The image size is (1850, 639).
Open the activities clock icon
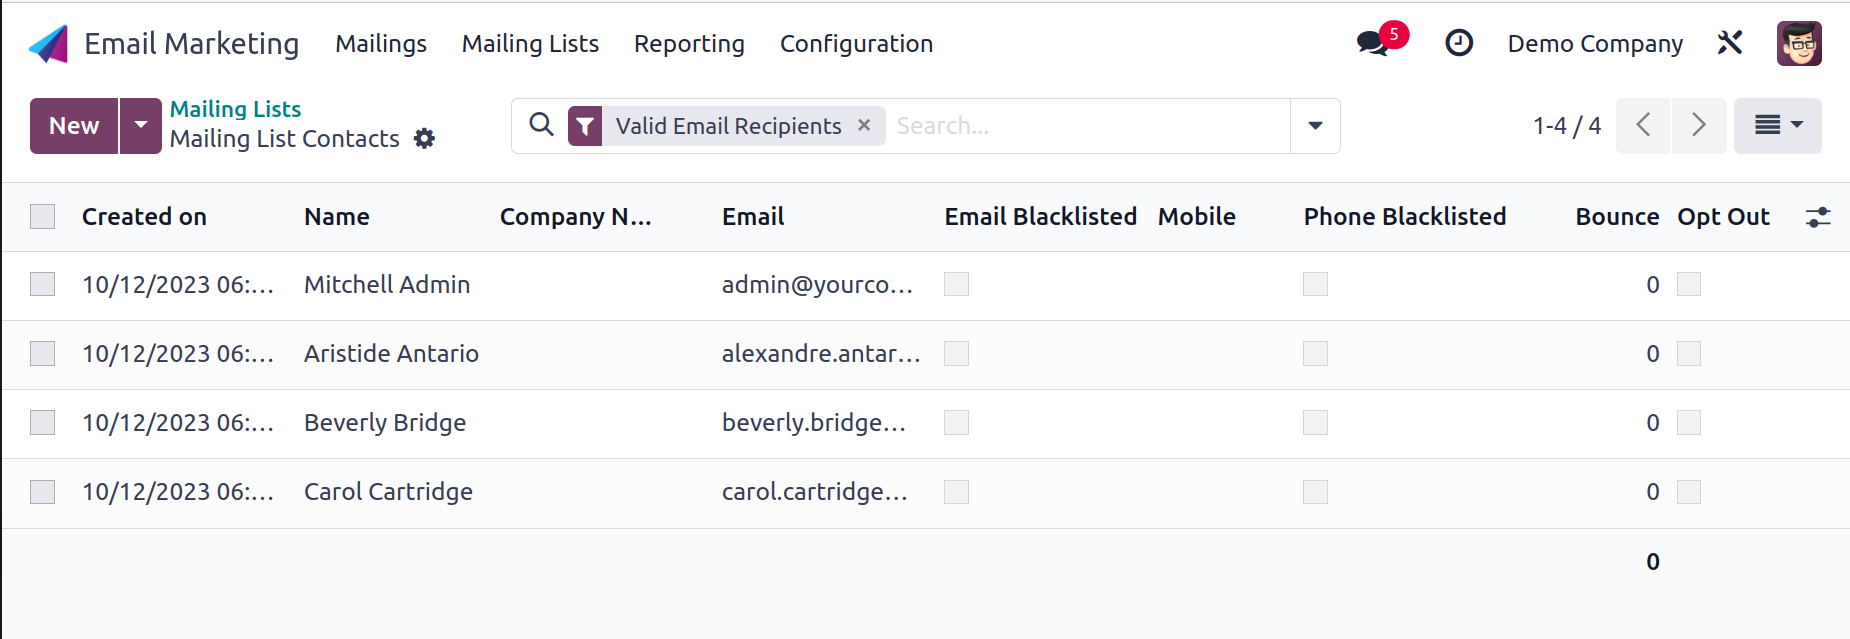click(x=1459, y=43)
